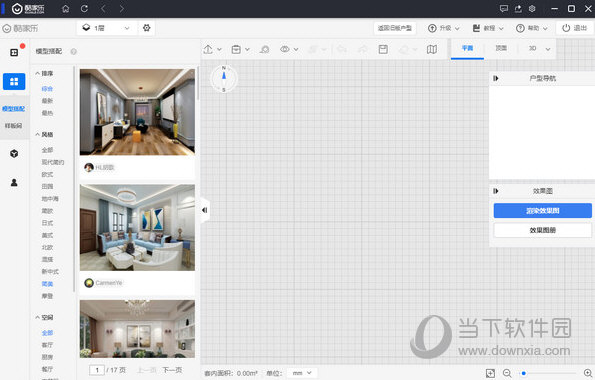Screen dimensions: 595x380
Task: Click the 退出 exit button
Action: (x=575, y=28)
